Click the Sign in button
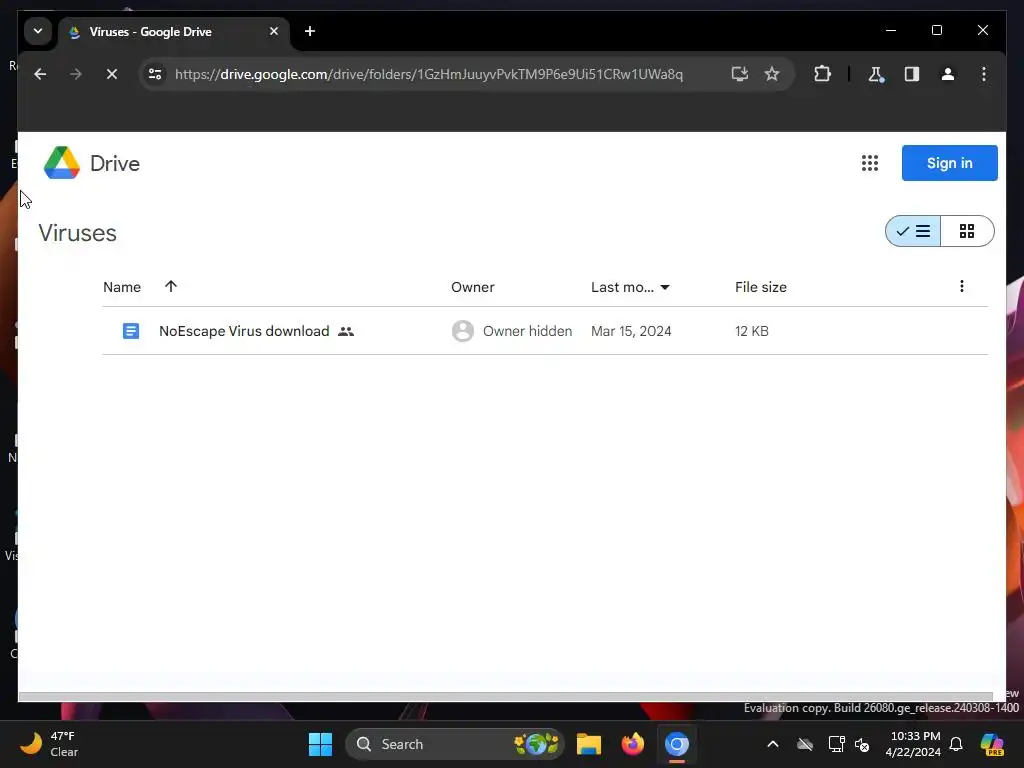 pos(949,163)
